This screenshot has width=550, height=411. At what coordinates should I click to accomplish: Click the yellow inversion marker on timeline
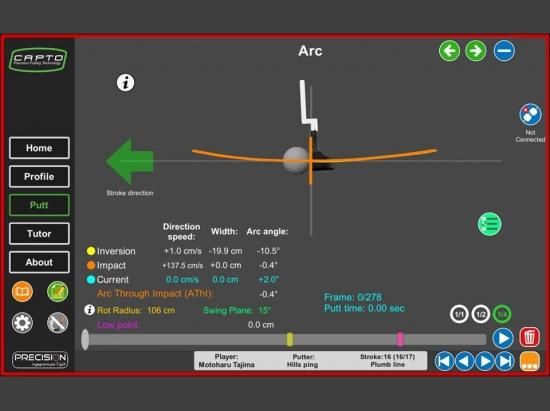click(290, 339)
